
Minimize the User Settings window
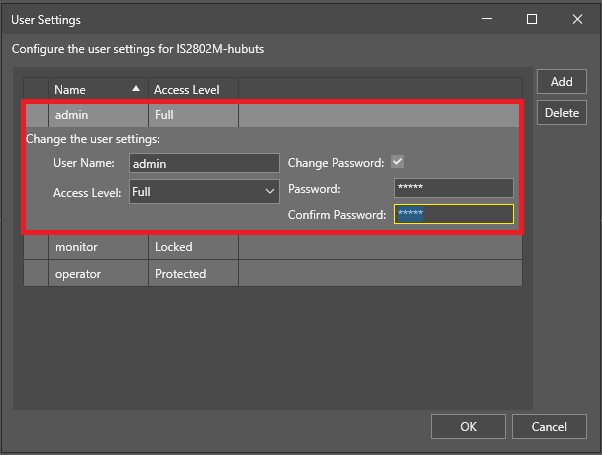coord(486,19)
